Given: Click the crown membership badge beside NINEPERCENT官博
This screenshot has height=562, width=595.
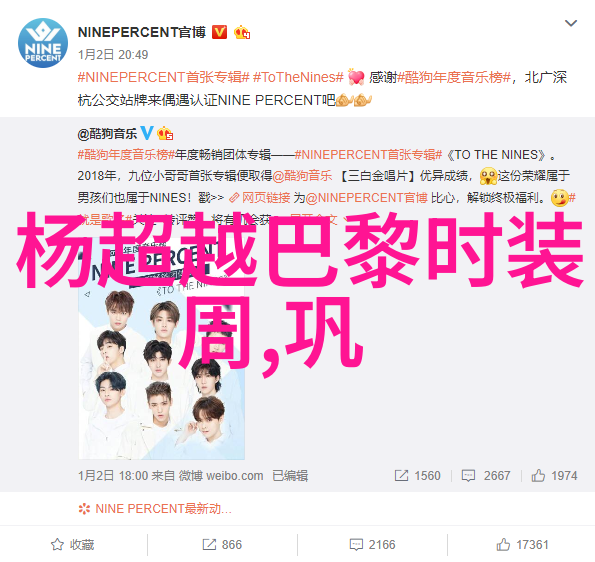Looking at the screenshot, I should coord(242,33).
